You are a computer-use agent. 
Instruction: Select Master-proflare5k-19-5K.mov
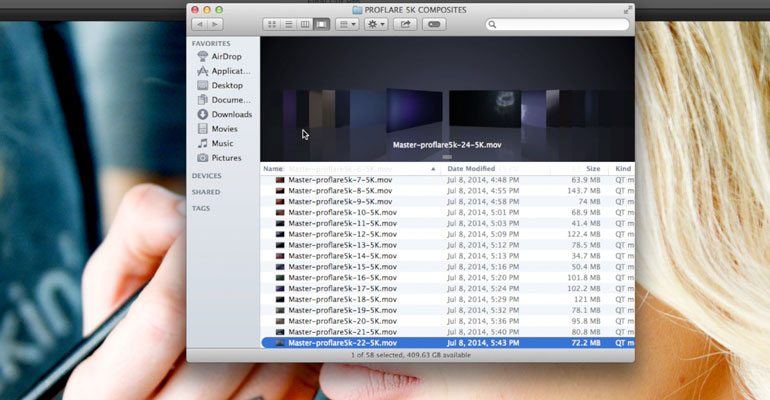point(447,310)
